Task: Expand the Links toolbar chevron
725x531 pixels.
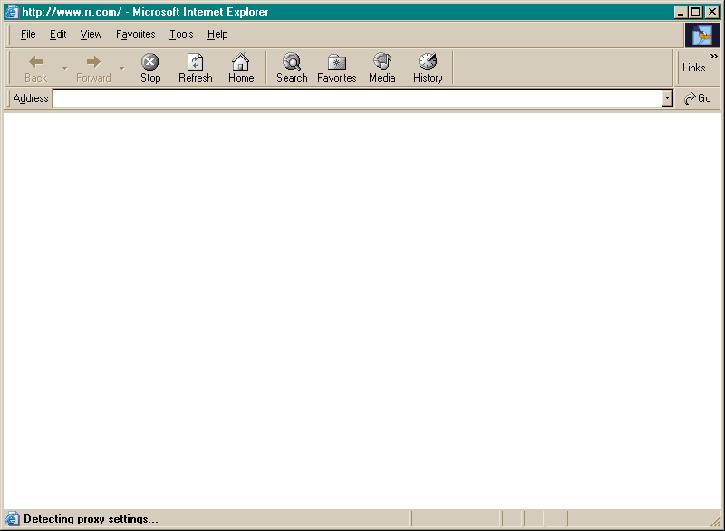Action: 714,56
